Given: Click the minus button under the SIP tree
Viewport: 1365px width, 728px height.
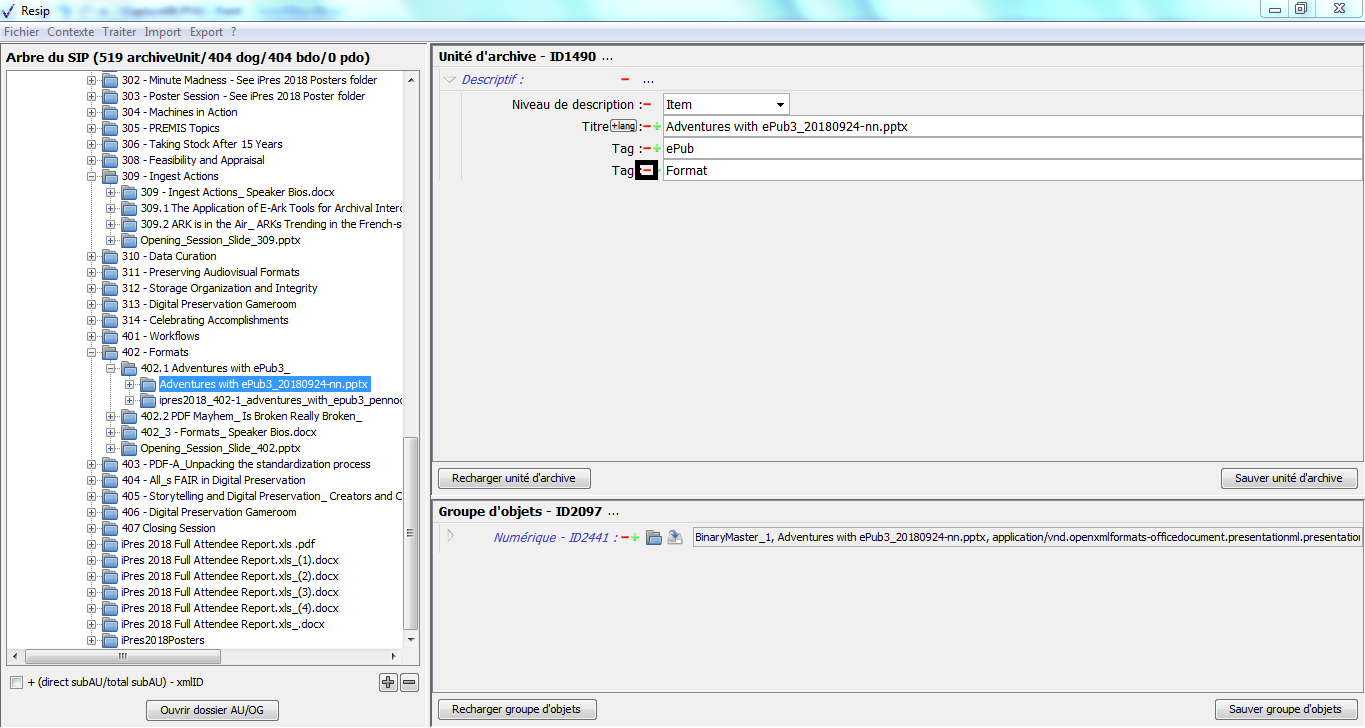Looking at the screenshot, I should coord(409,683).
